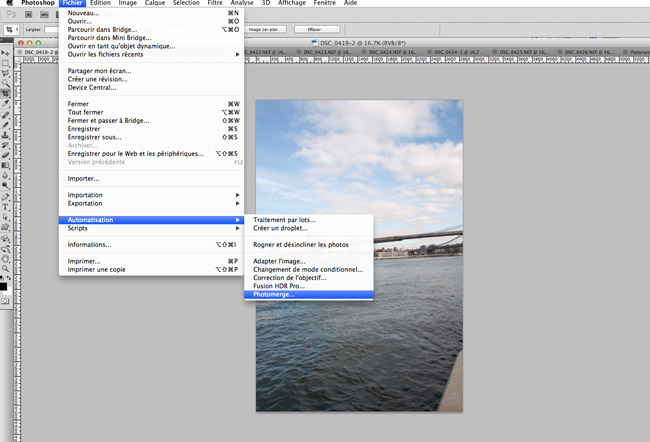650x442 pixels.
Task: Switch to the DSC_0426.NEF tab
Action: point(587,52)
